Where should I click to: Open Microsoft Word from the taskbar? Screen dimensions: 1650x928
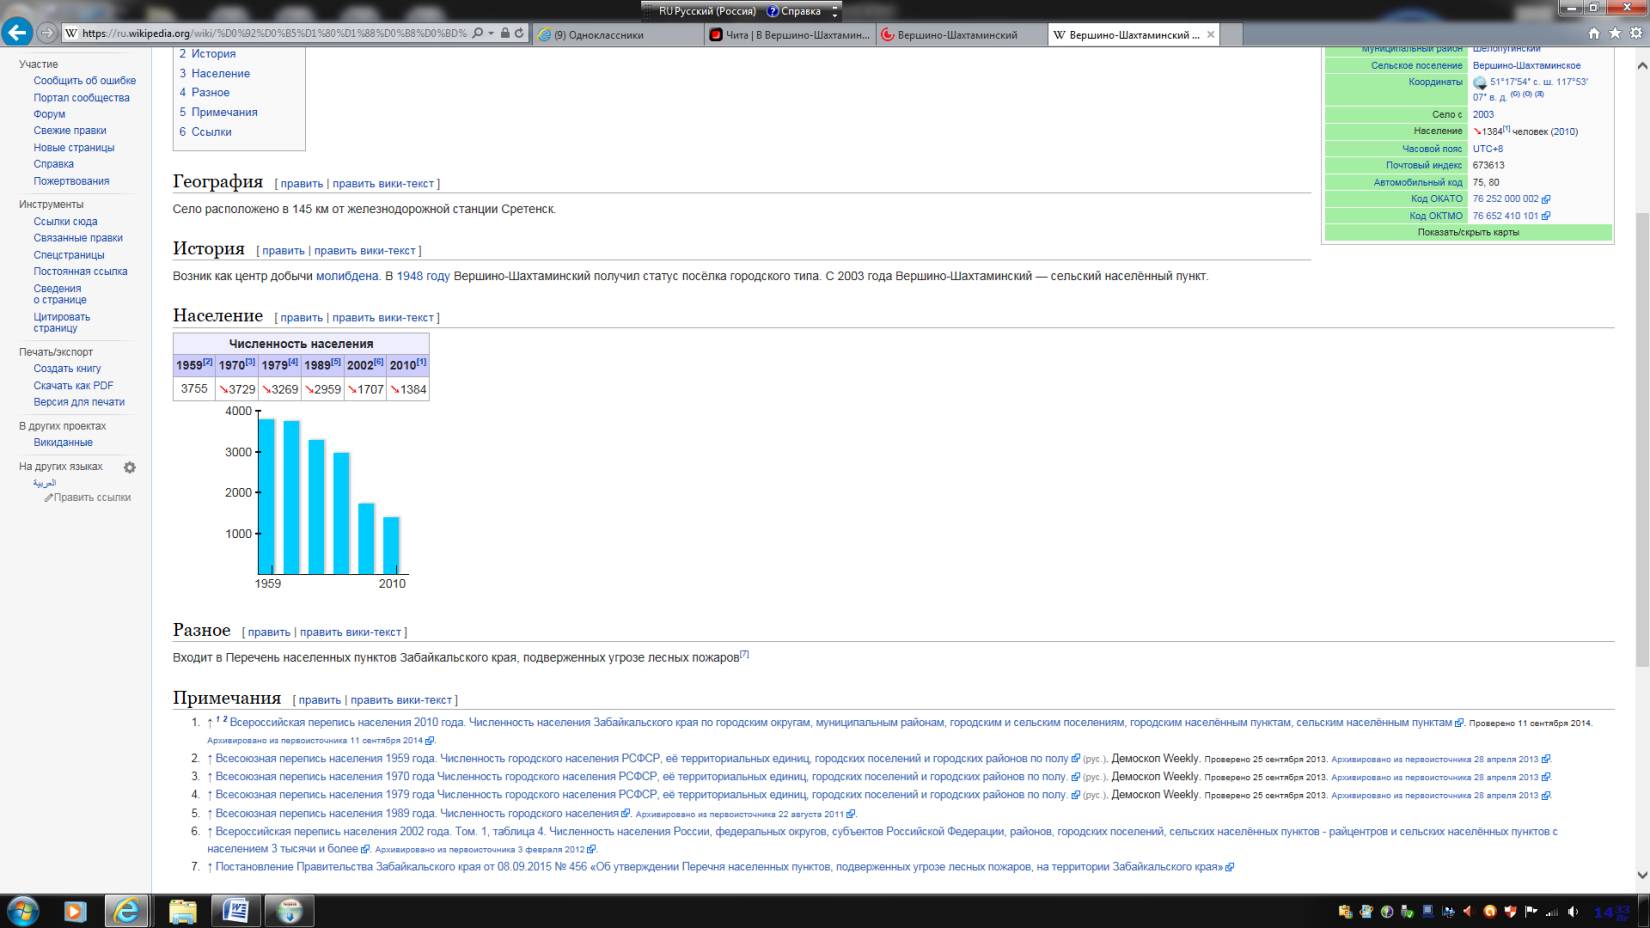tap(236, 910)
